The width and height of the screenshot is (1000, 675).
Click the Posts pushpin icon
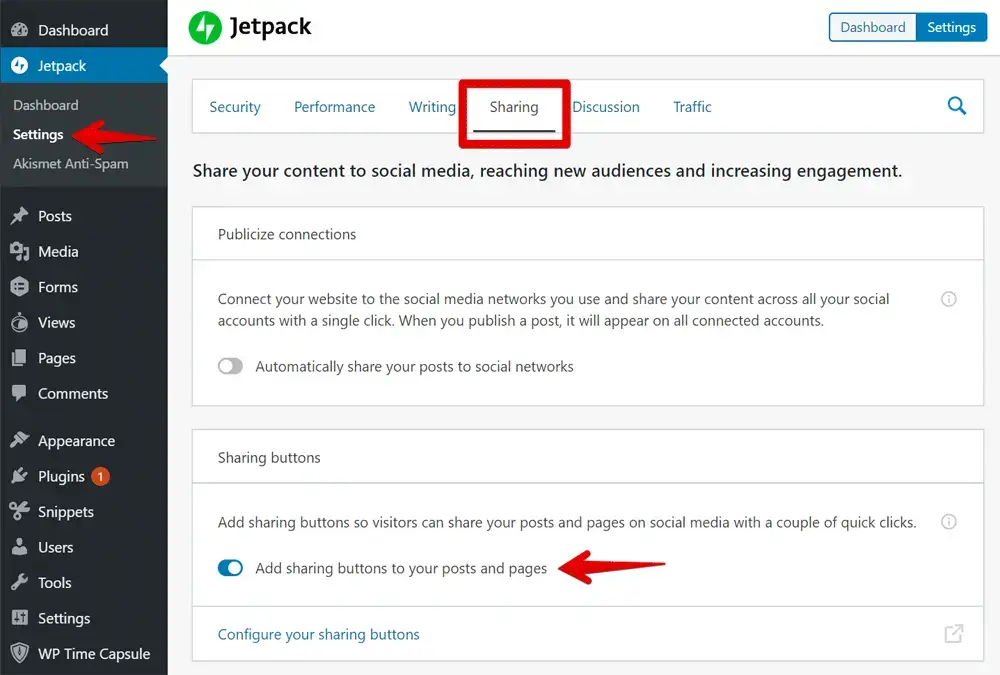pyautogui.click(x=20, y=216)
